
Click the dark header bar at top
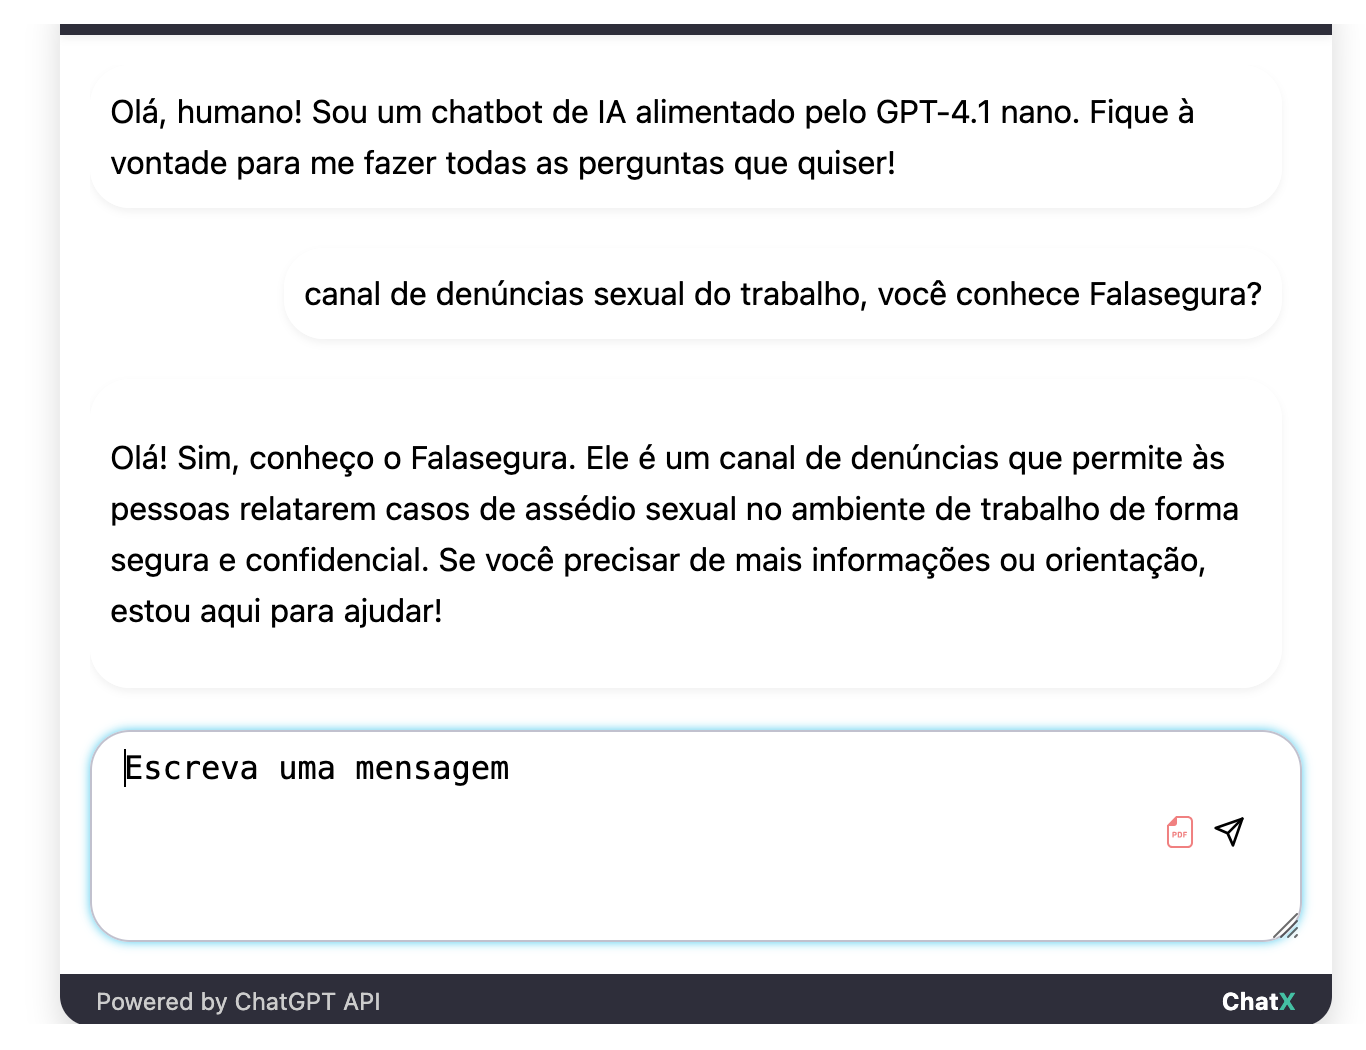coord(696,29)
